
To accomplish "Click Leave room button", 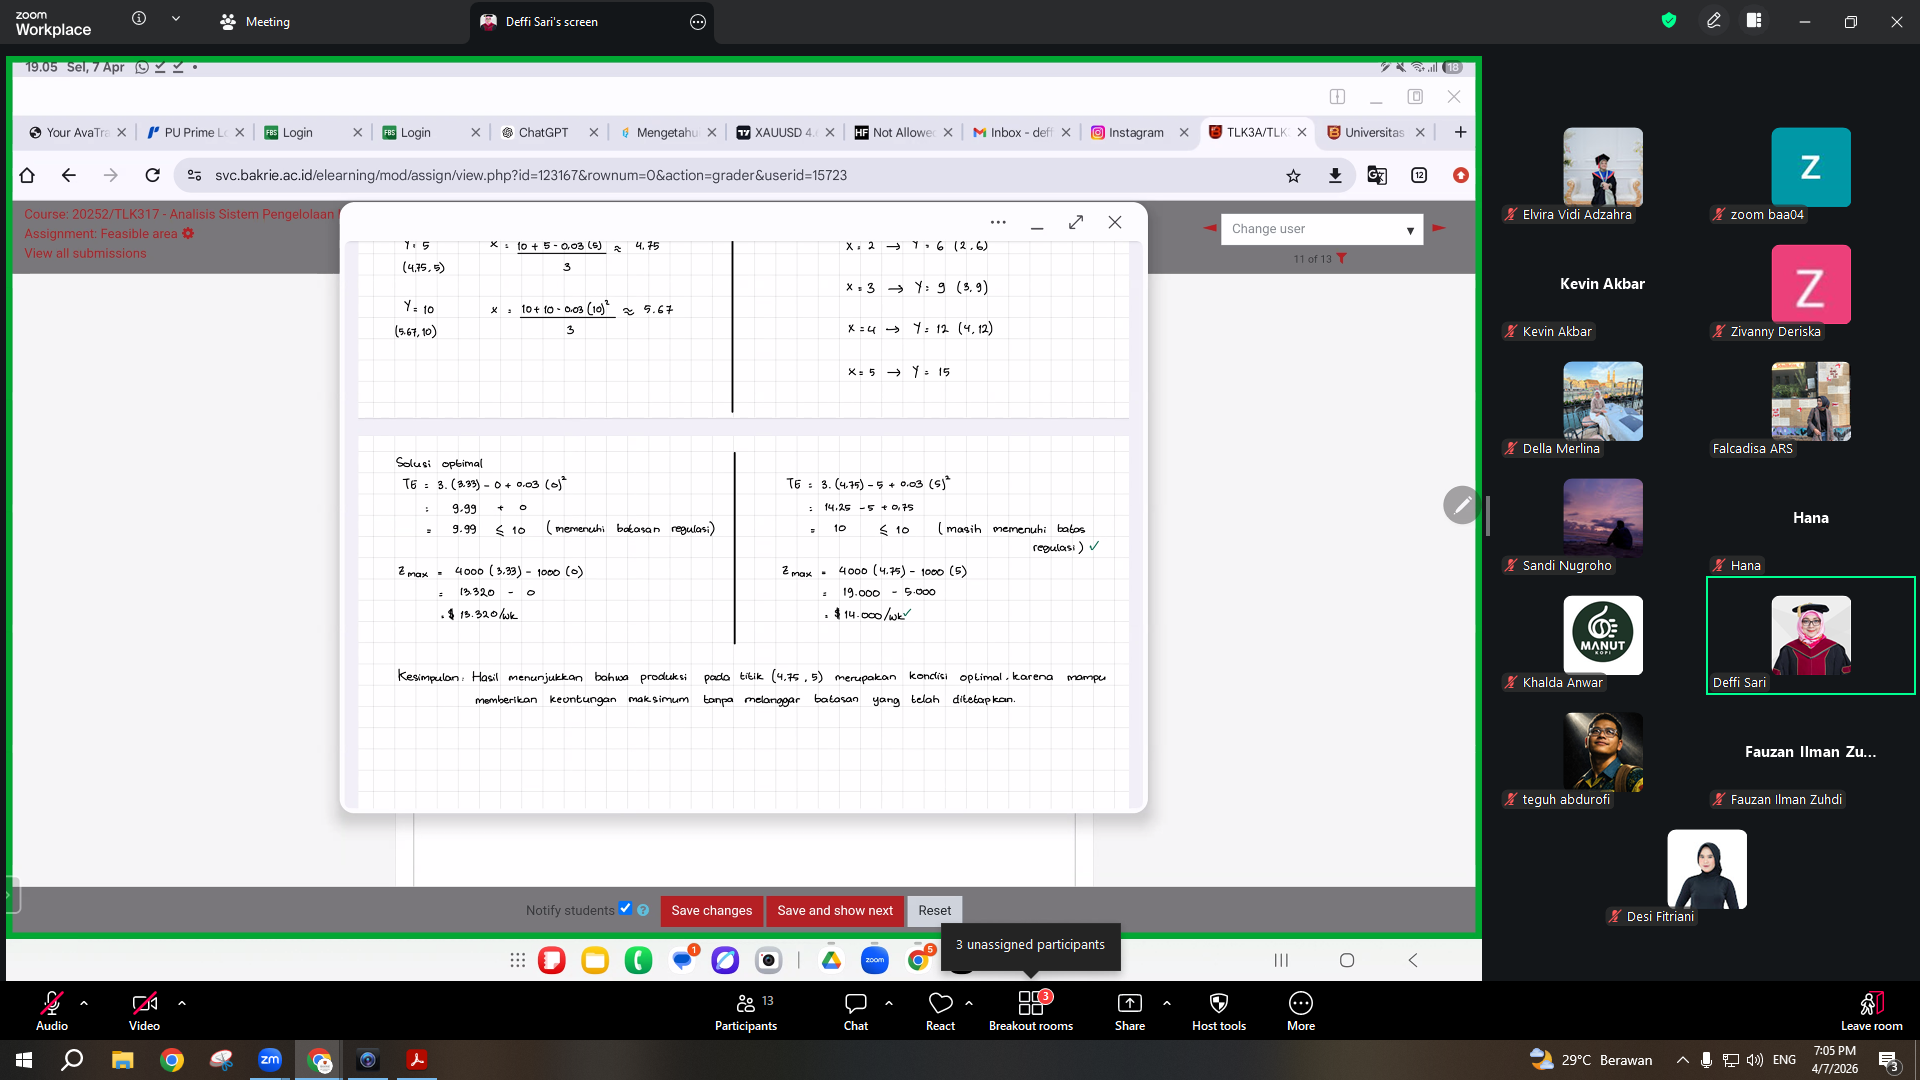I will (x=1872, y=1010).
